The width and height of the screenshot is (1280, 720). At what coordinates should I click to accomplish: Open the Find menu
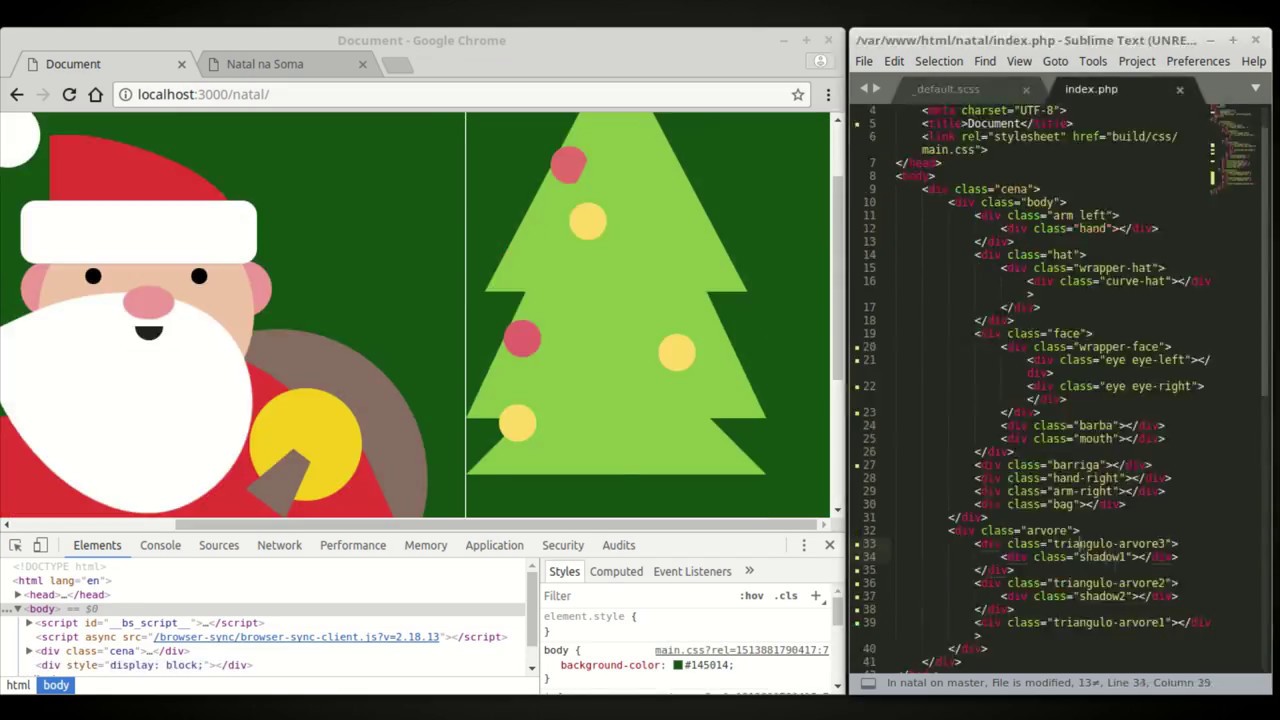[x=985, y=61]
